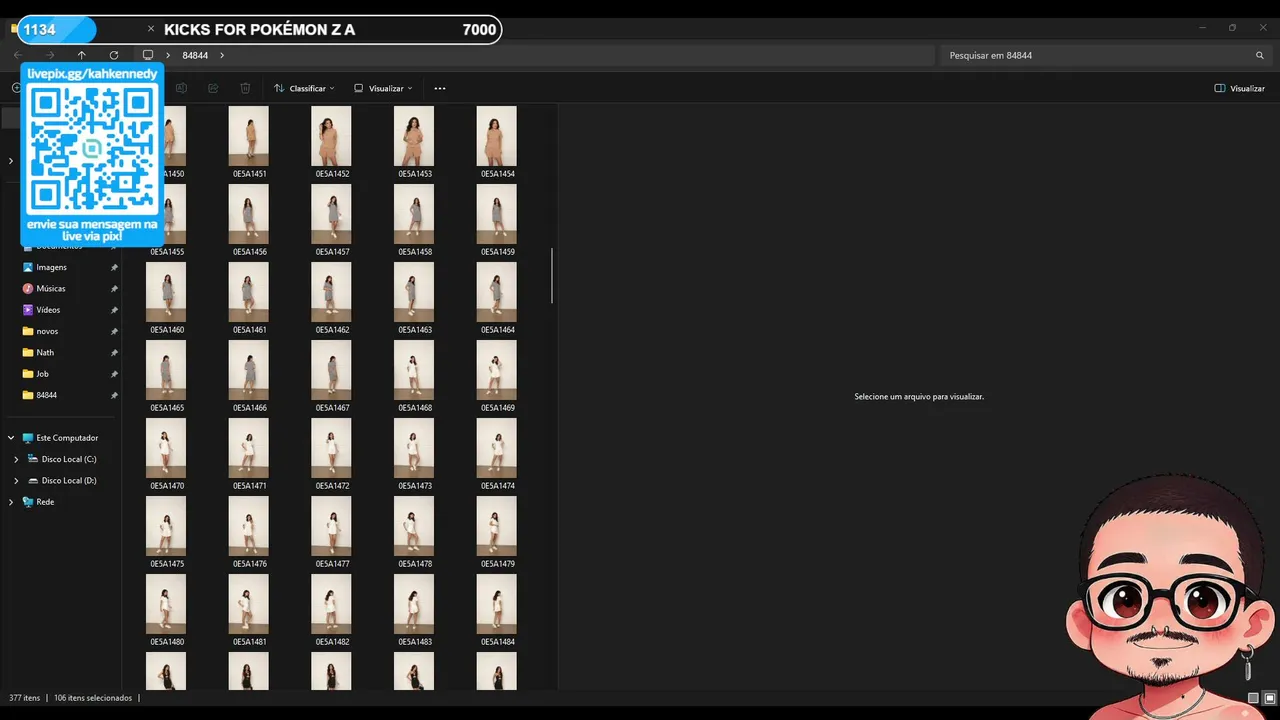Image resolution: width=1280 pixels, height=720 pixels.
Task: Click 84844 in the address breadcrumb
Action: pyautogui.click(x=195, y=55)
